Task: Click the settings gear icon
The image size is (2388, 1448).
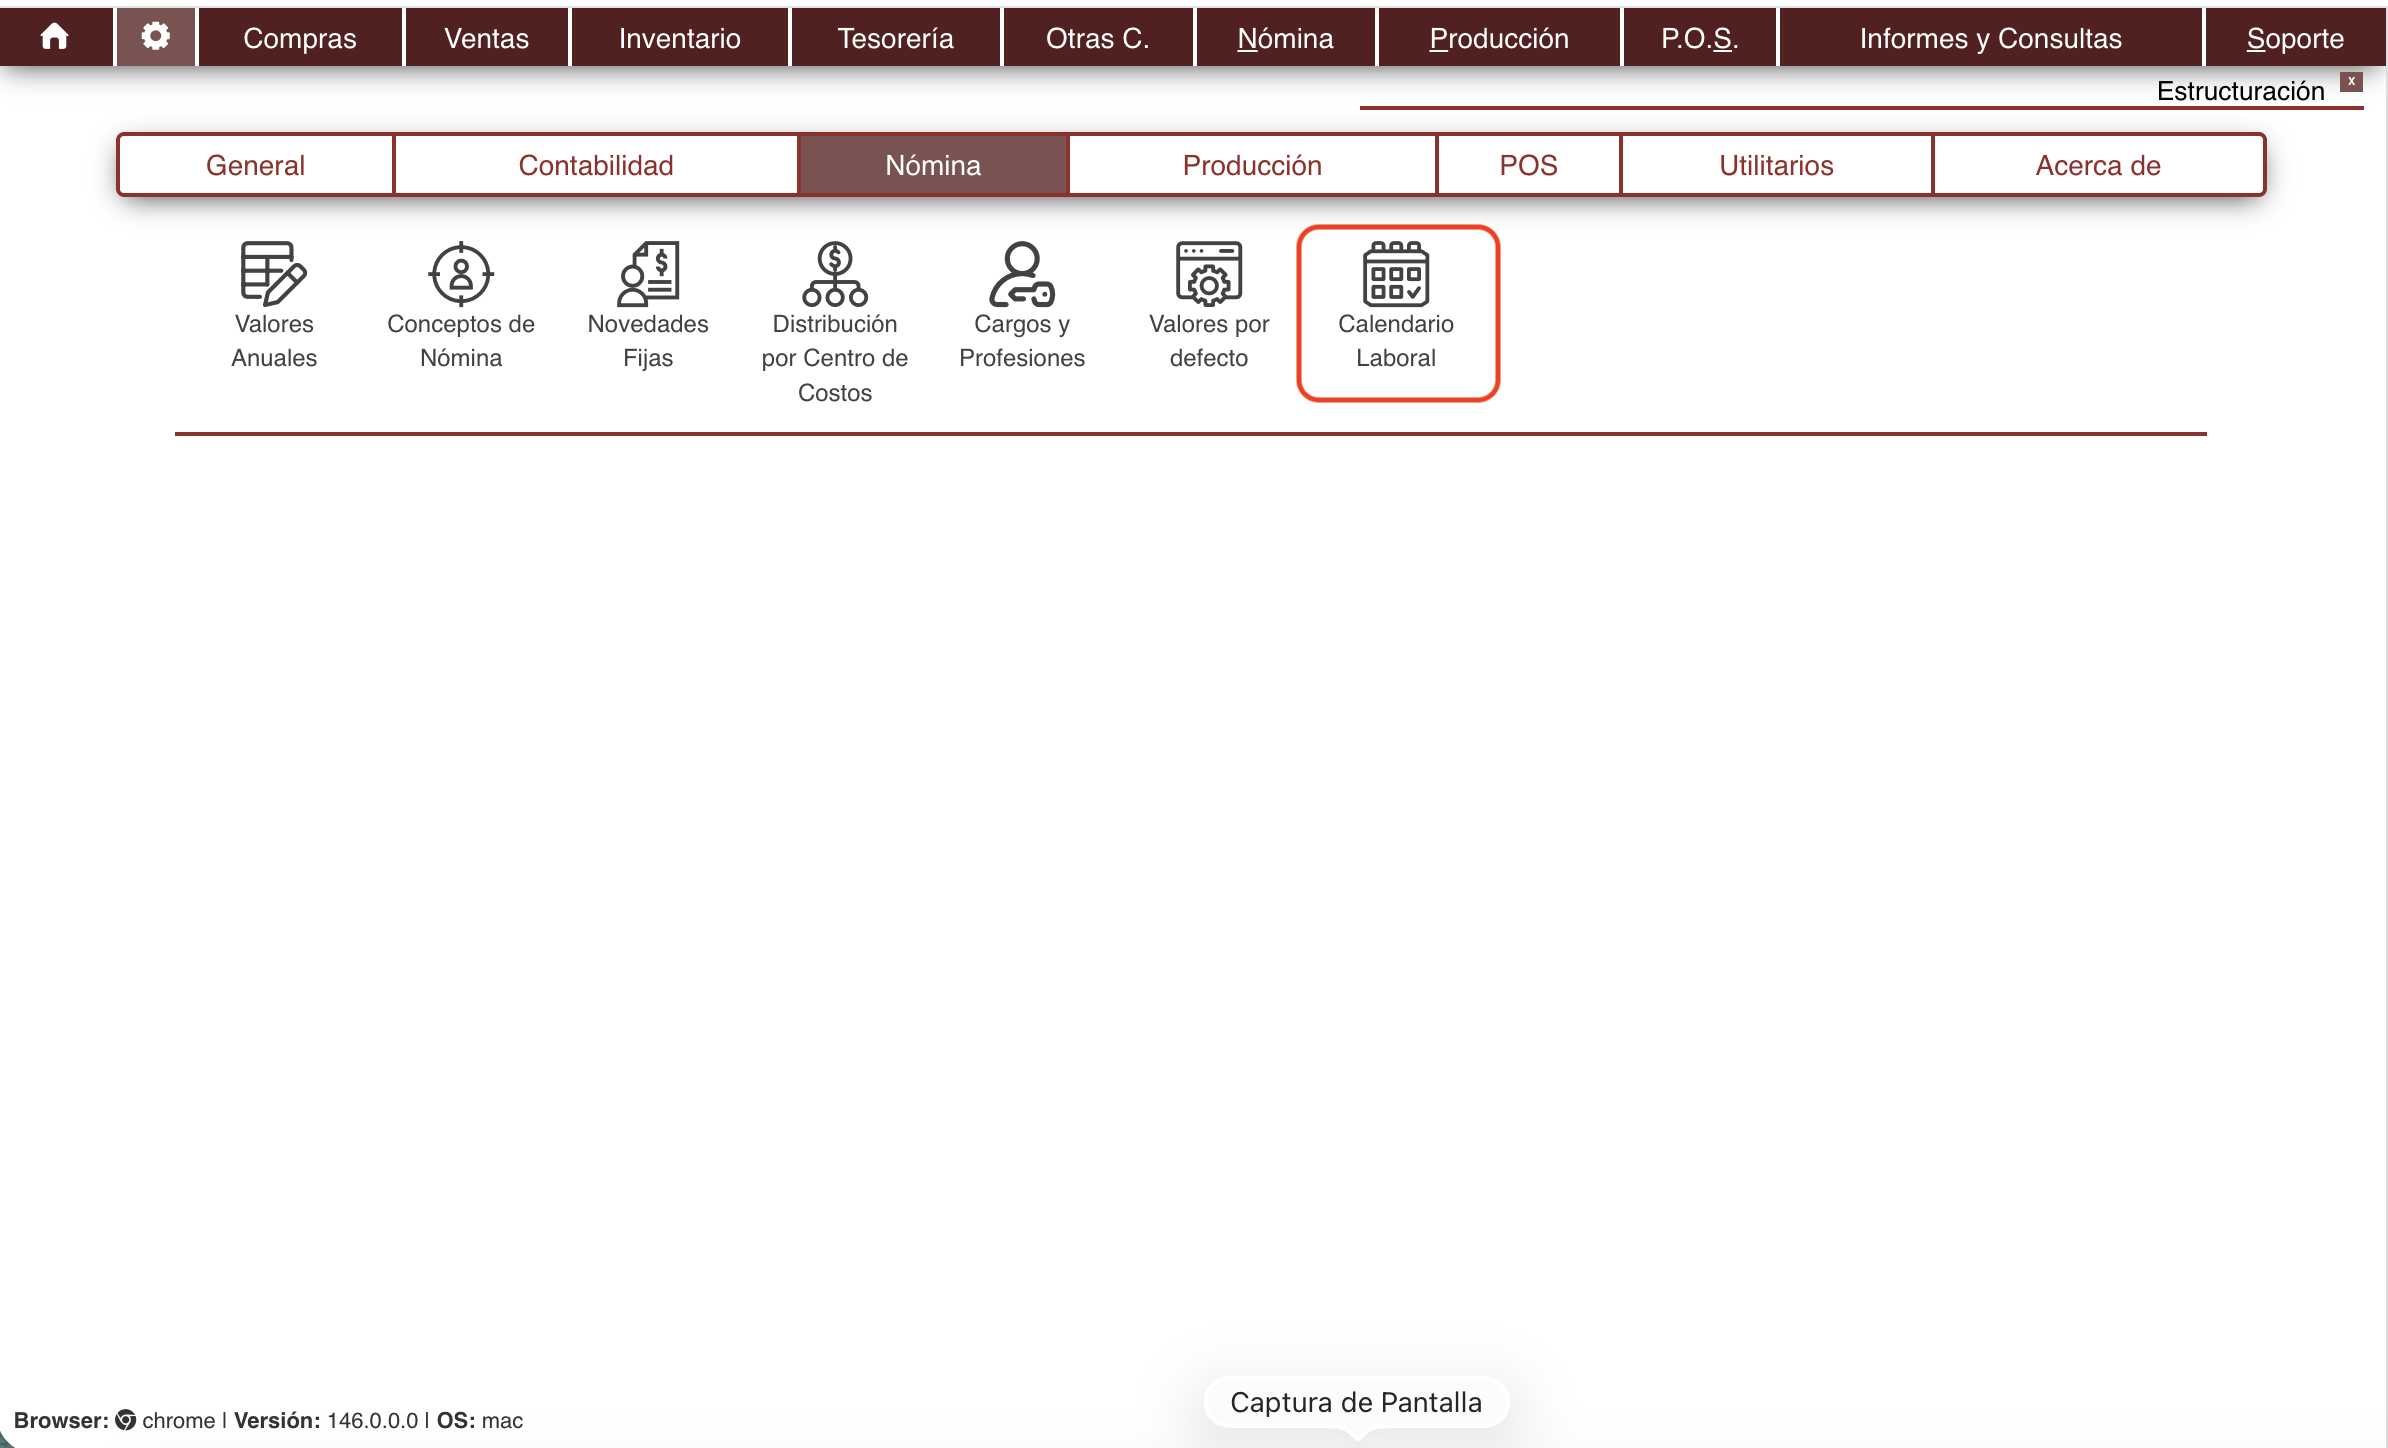Action: pyautogui.click(x=155, y=37)
